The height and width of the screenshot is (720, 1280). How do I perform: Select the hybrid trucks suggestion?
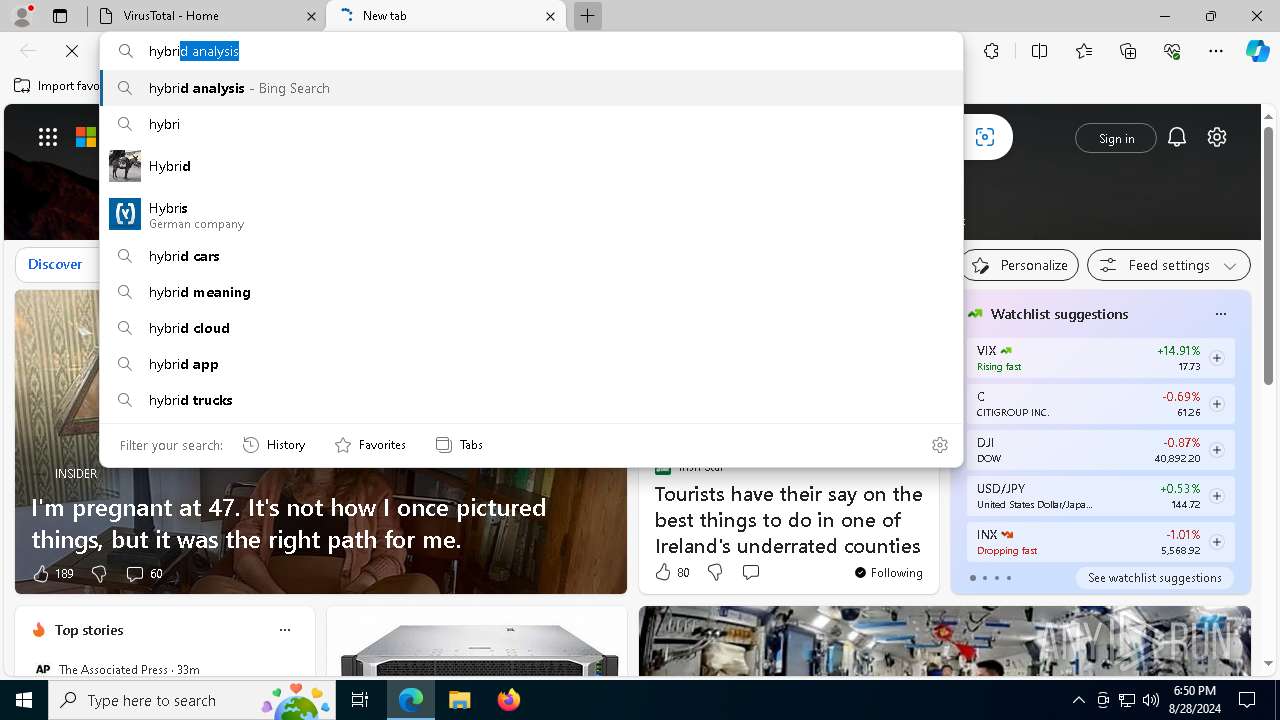click(531, 400)
